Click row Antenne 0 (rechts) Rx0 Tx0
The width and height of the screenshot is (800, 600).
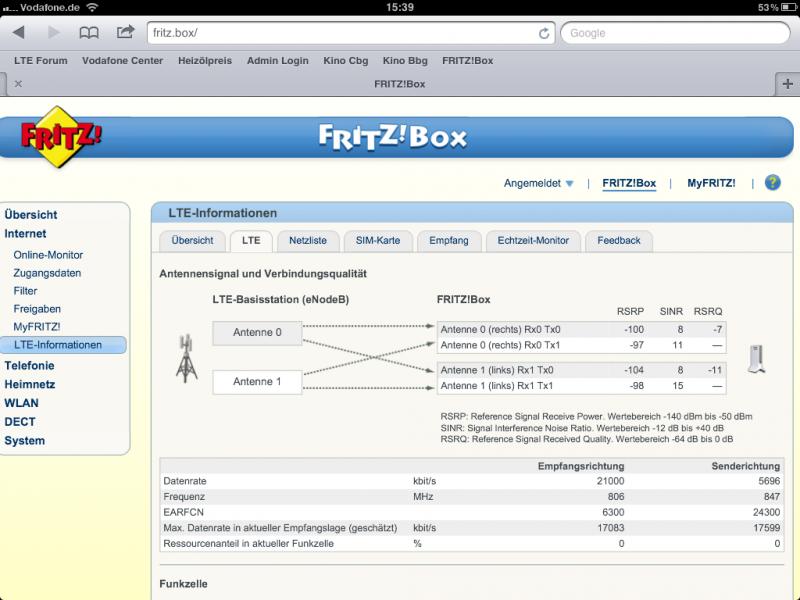click(582, 330)
